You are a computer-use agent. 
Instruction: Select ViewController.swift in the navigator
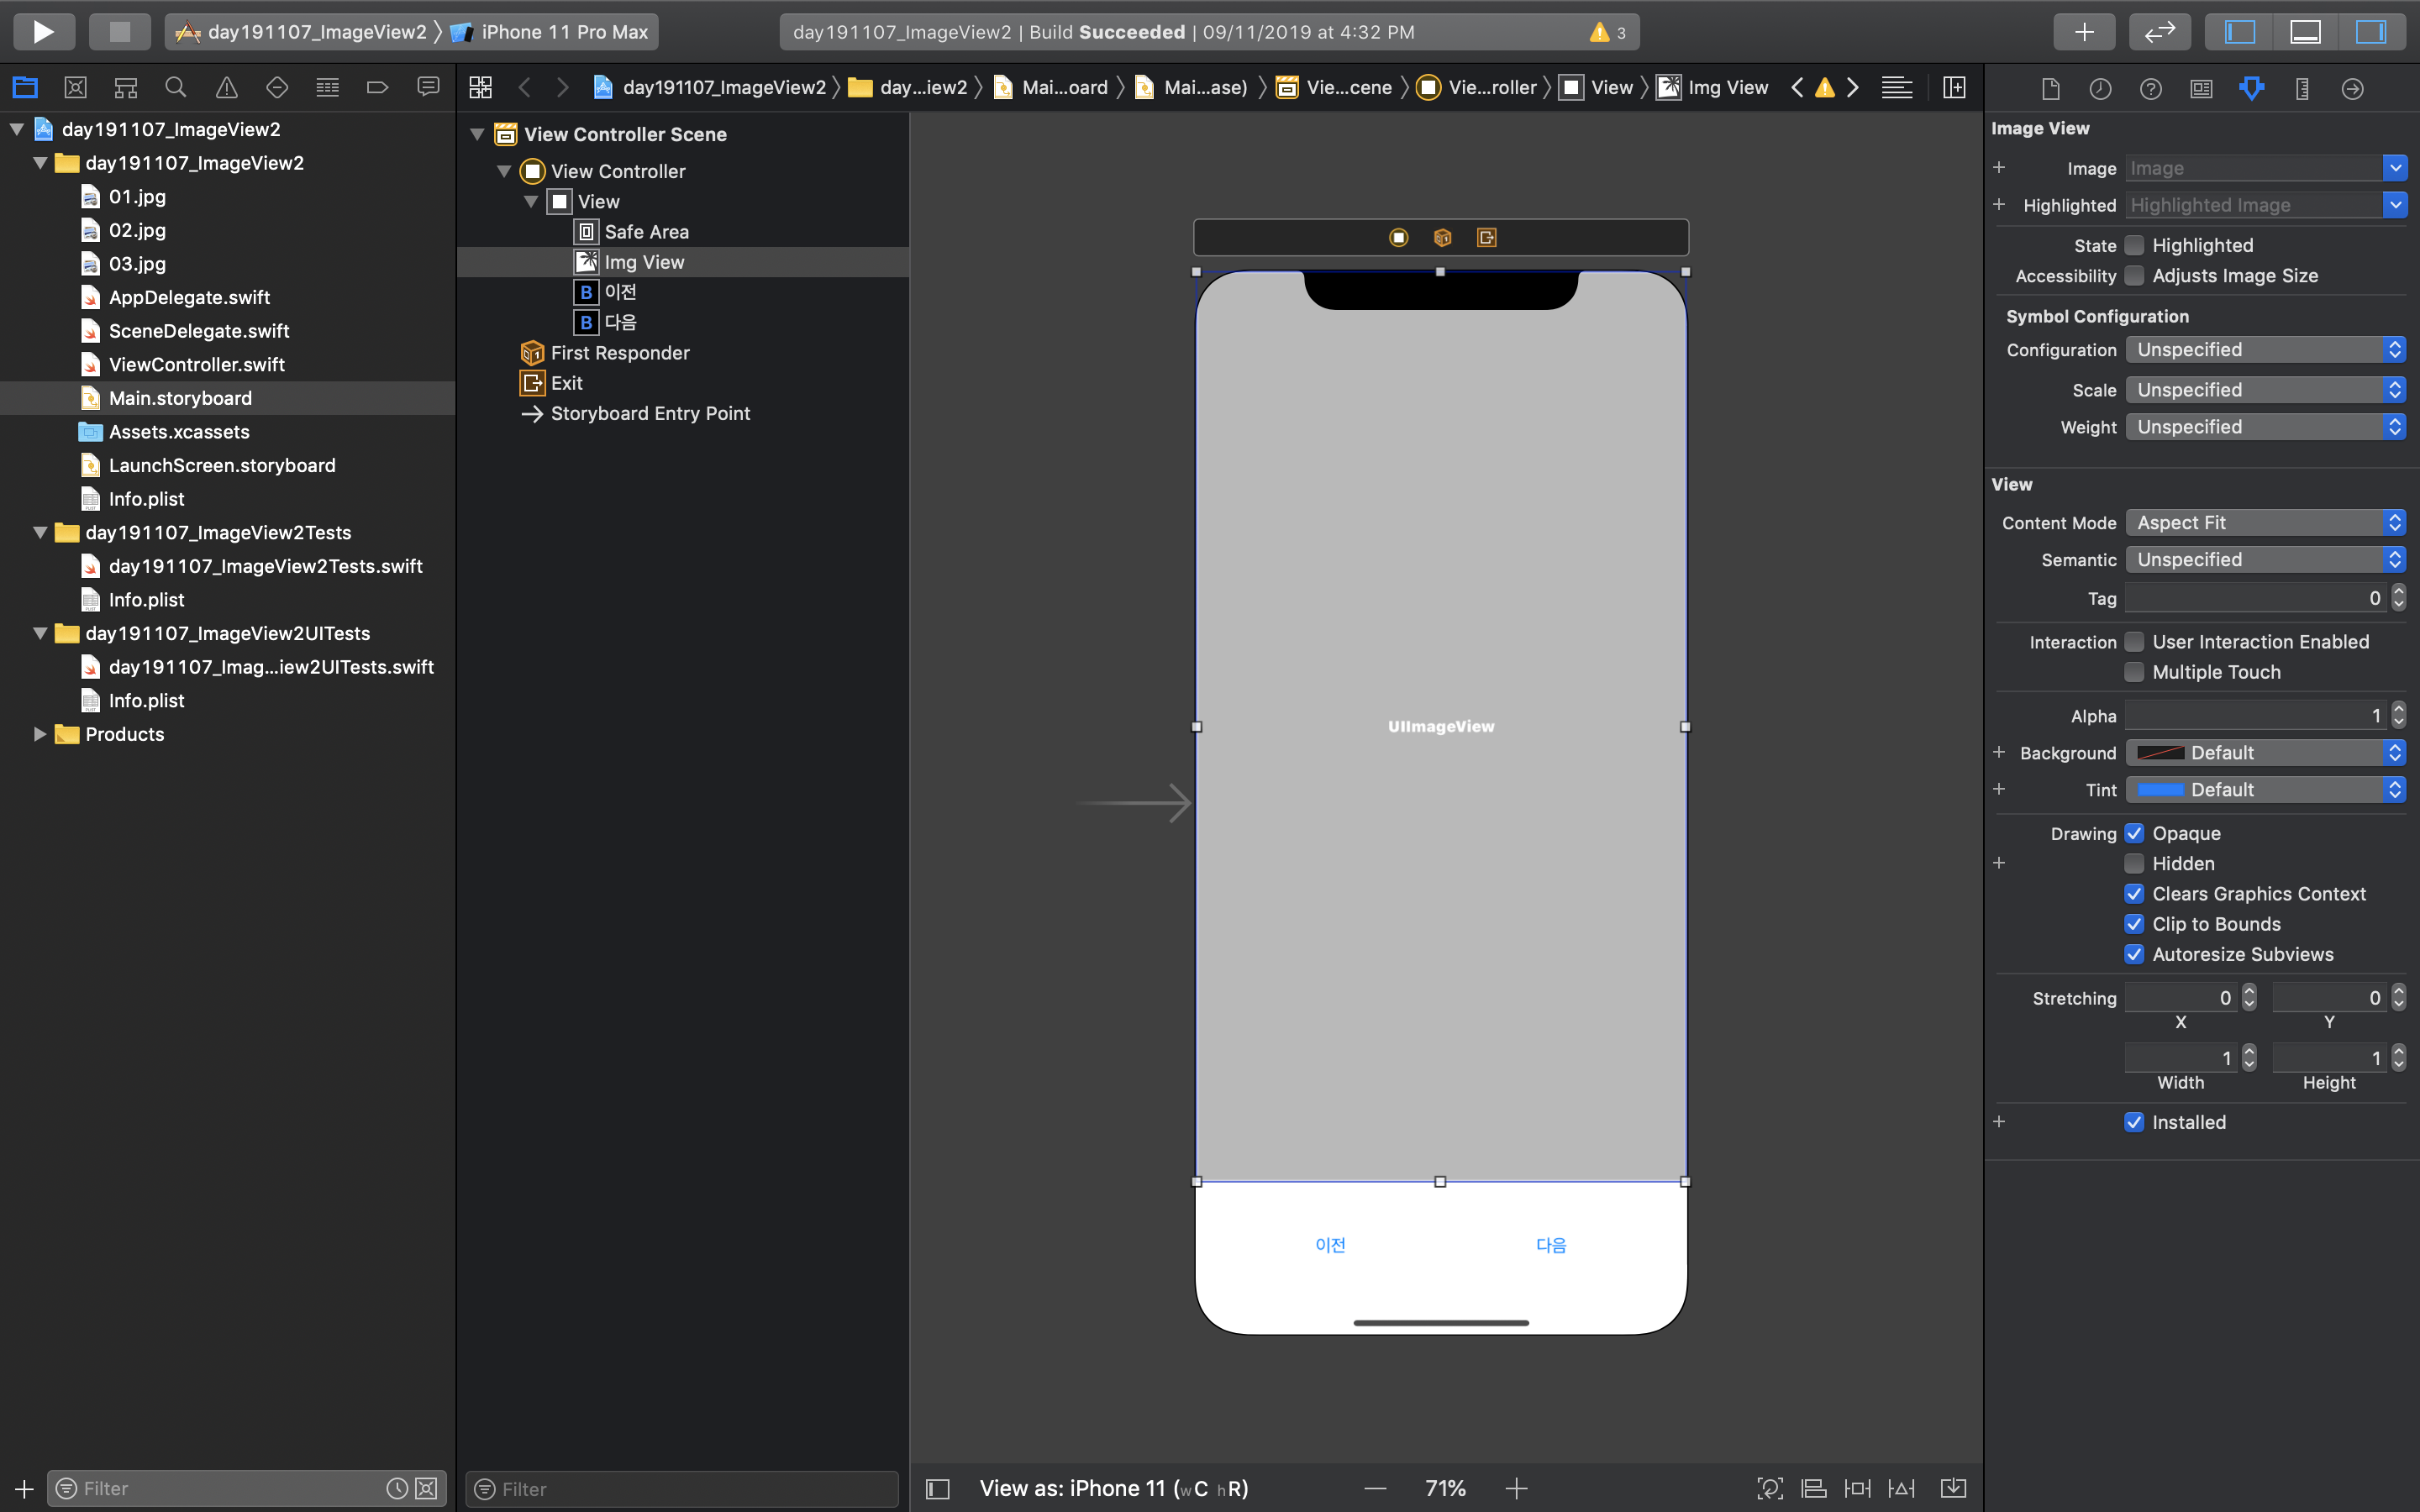(x=196, y=364)
